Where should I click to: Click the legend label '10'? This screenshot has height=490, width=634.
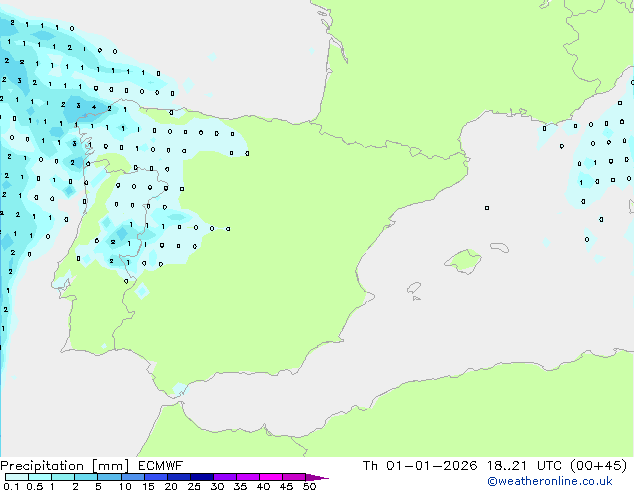pyautogui.click(x=125, y=486)
